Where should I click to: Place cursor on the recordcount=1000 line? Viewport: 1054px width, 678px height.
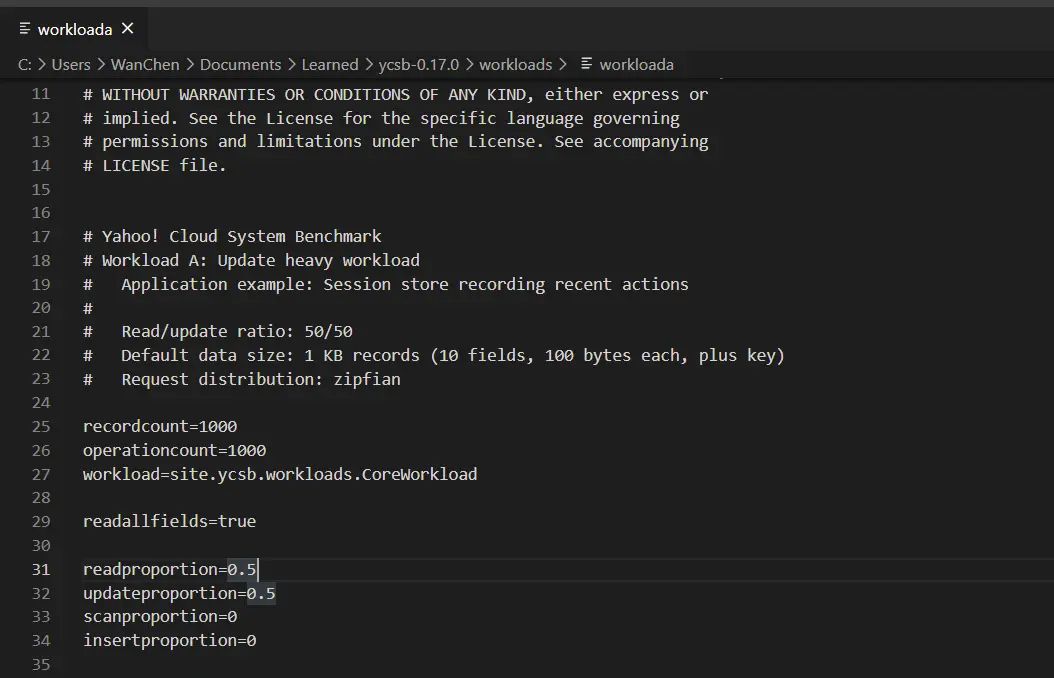(160, 426)
